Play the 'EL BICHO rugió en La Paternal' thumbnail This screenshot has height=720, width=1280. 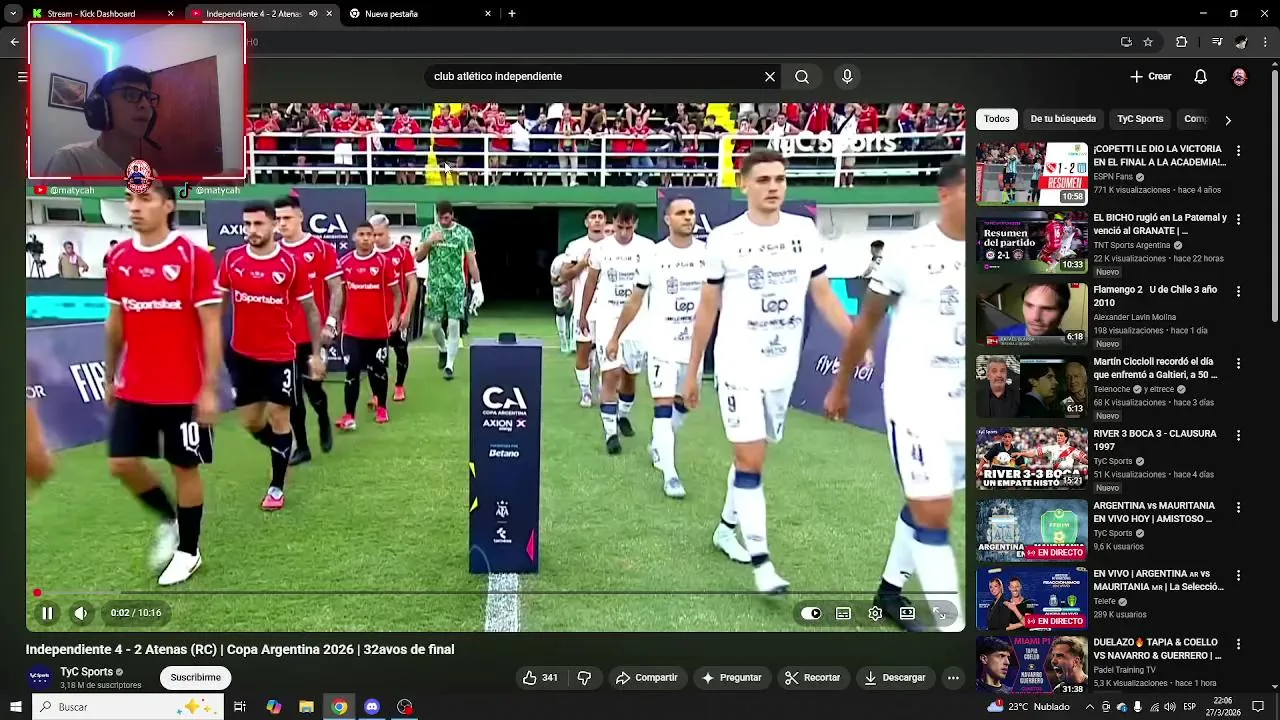pyautogui.click(x=1031, y=242)
